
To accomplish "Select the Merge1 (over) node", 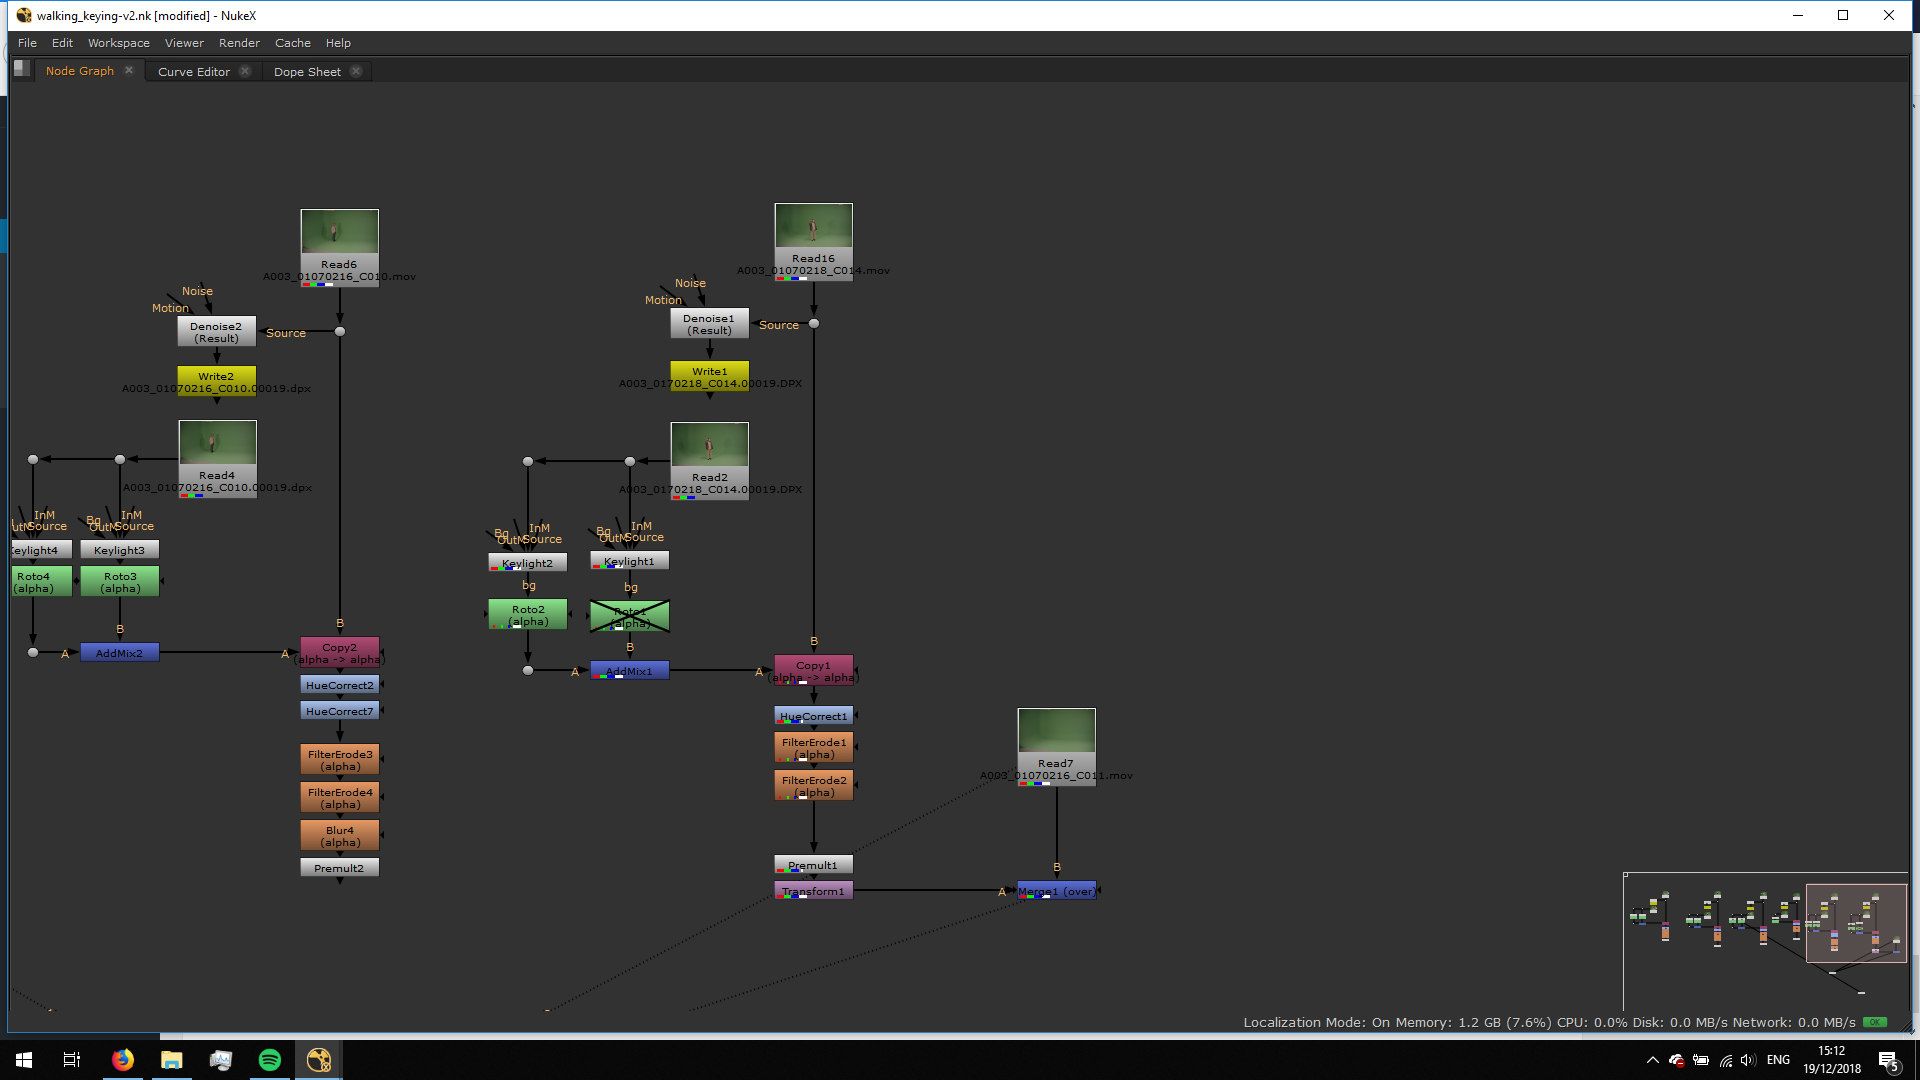I will click(x=1056, y=891).
